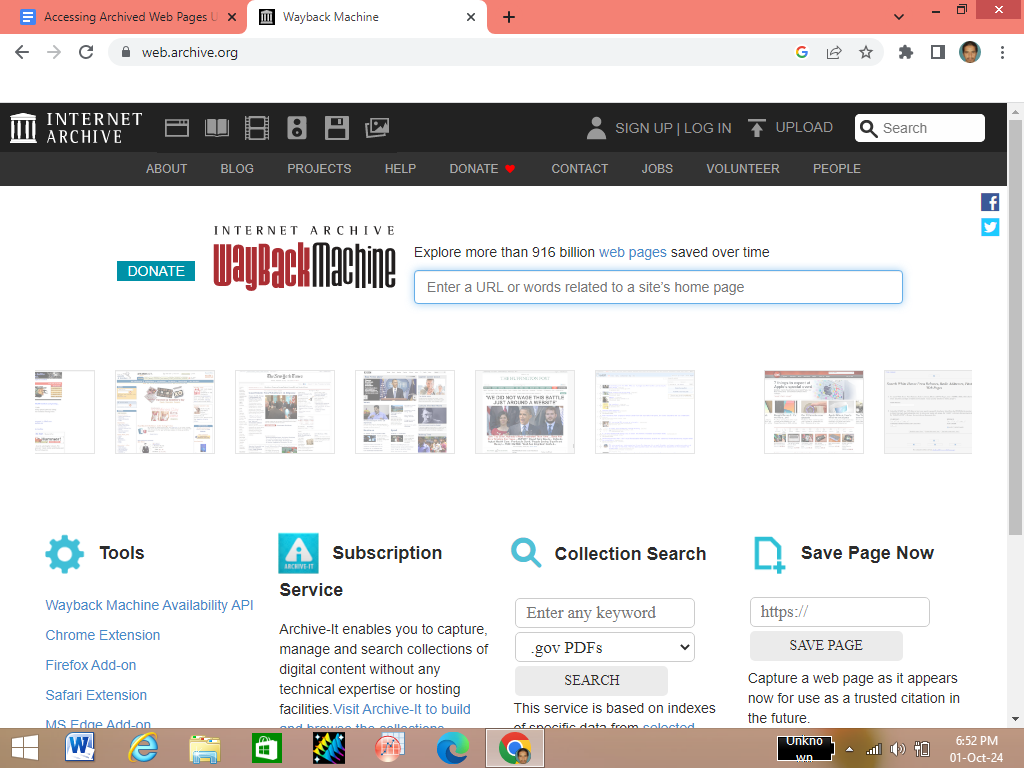Share page on Twitter

click(x=990, y=227)
